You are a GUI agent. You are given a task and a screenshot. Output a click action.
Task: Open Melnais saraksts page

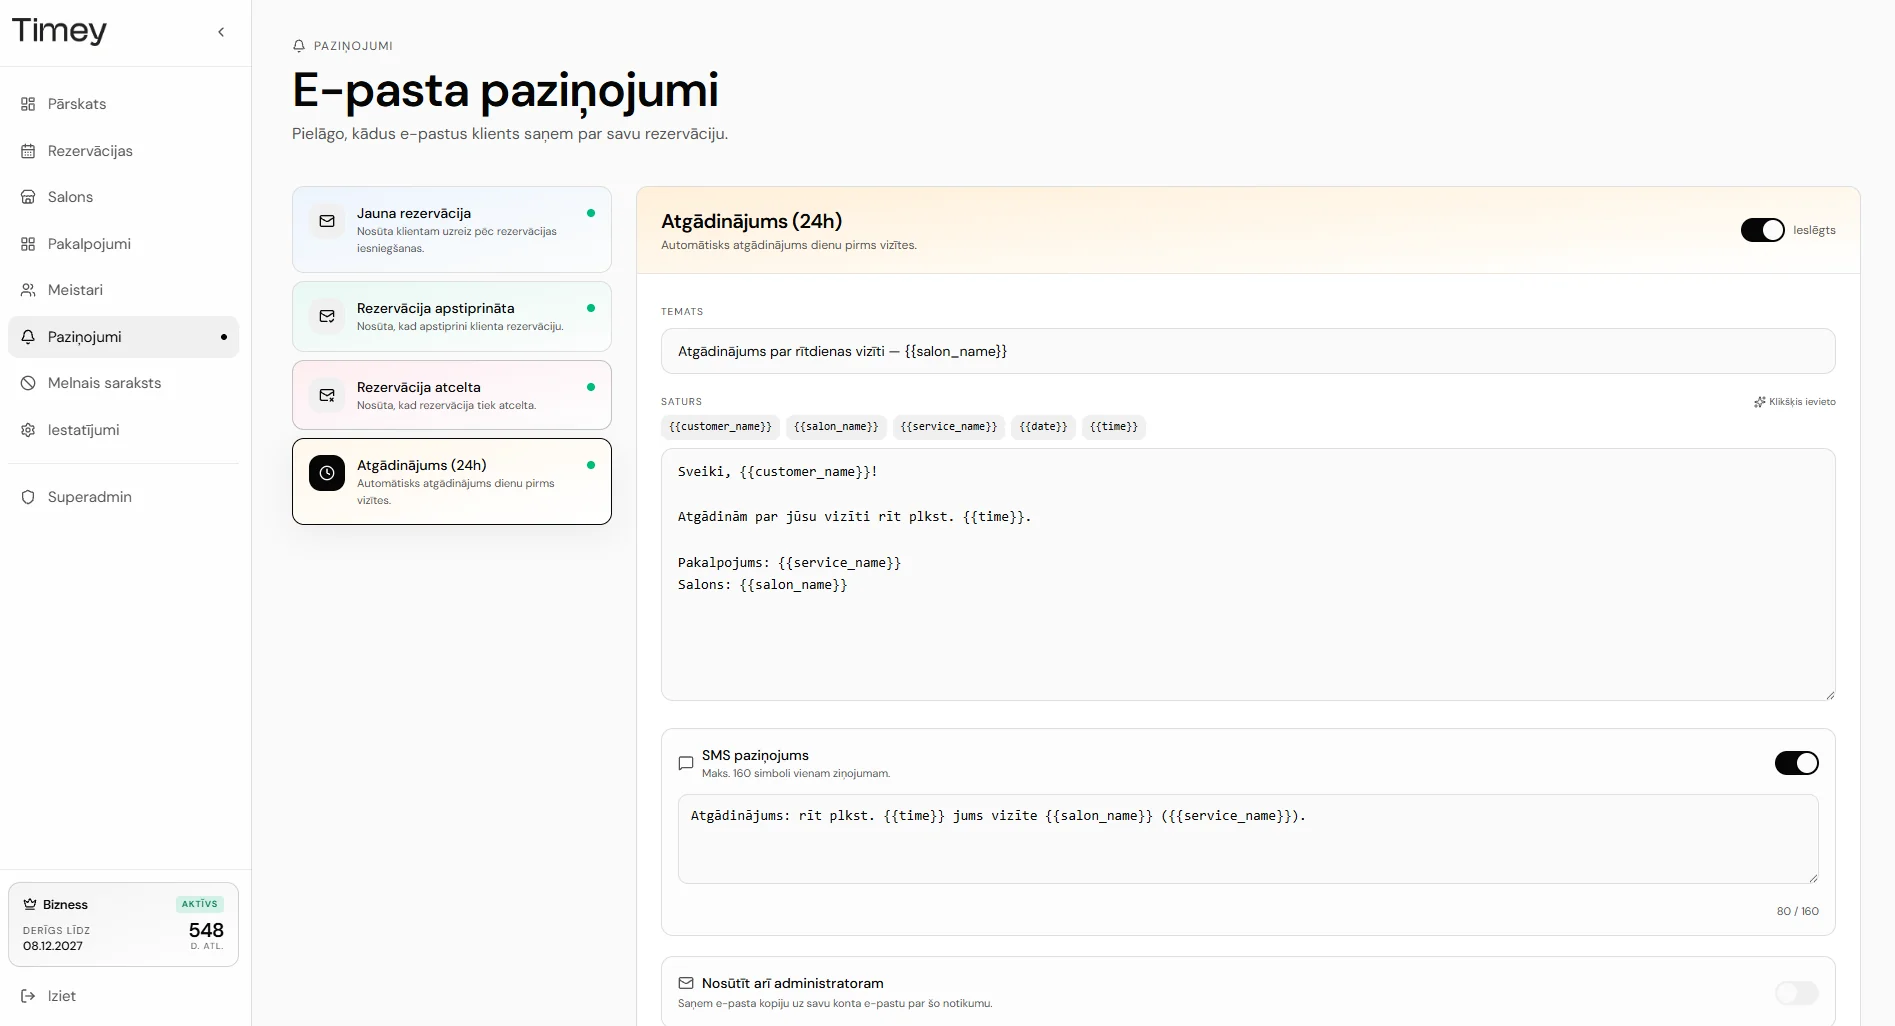tap(124, 383)
